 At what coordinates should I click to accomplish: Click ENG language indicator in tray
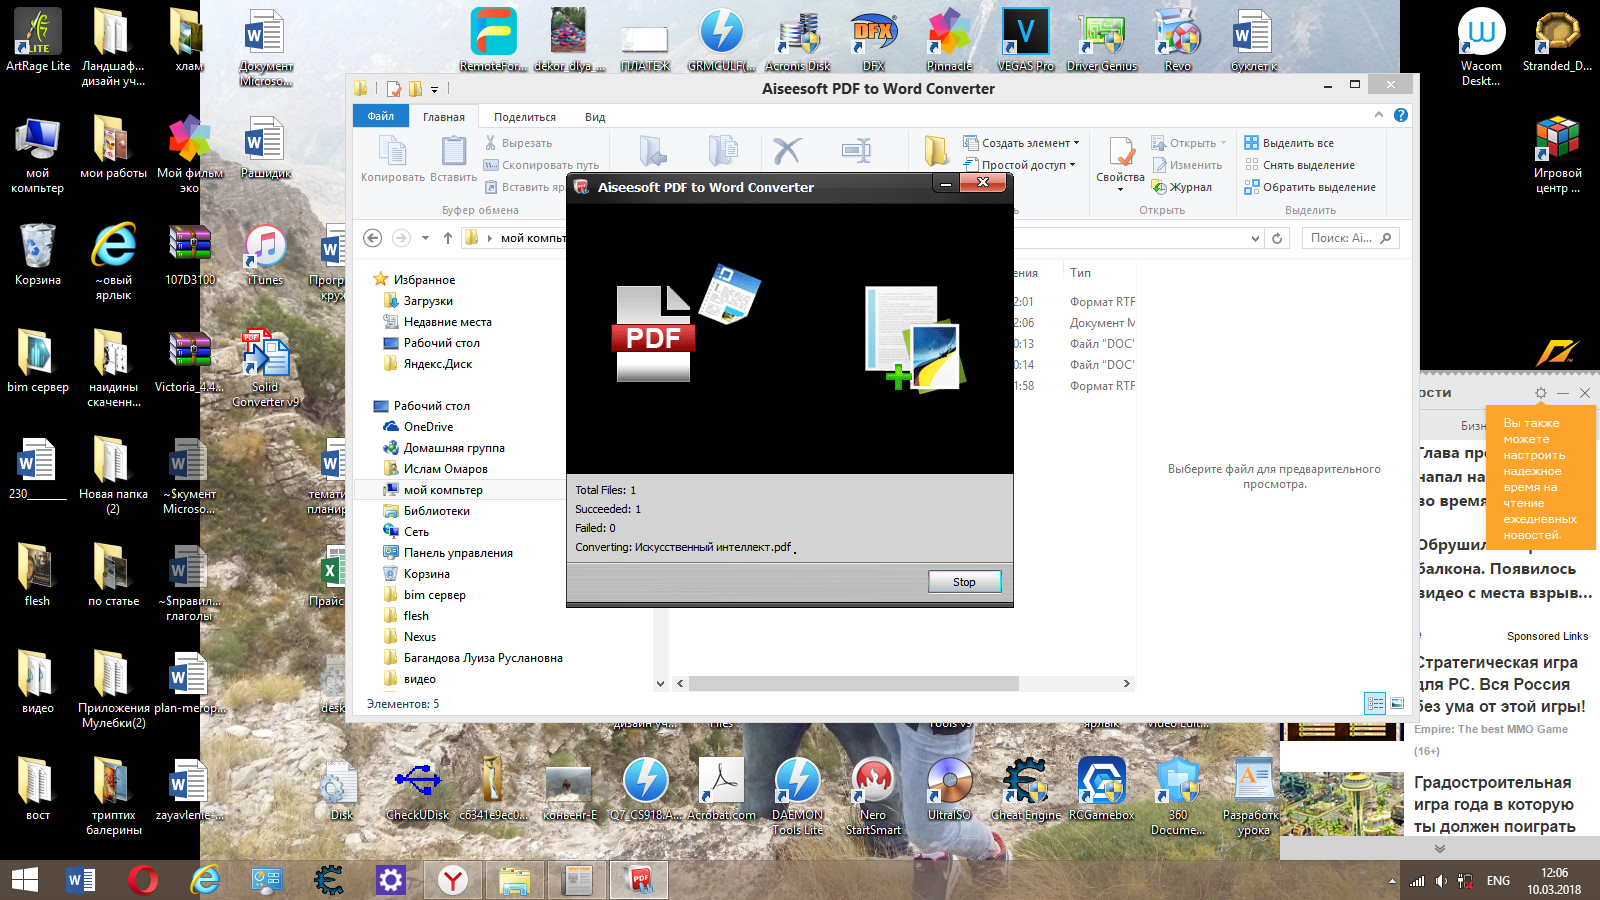[1498, 881]
